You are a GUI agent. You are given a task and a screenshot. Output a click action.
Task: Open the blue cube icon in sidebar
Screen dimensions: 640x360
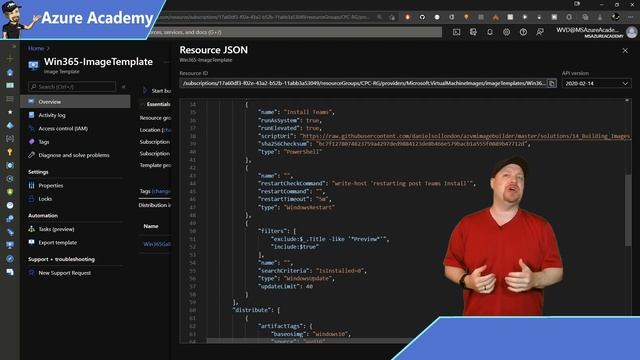click(x=10, y=125)
